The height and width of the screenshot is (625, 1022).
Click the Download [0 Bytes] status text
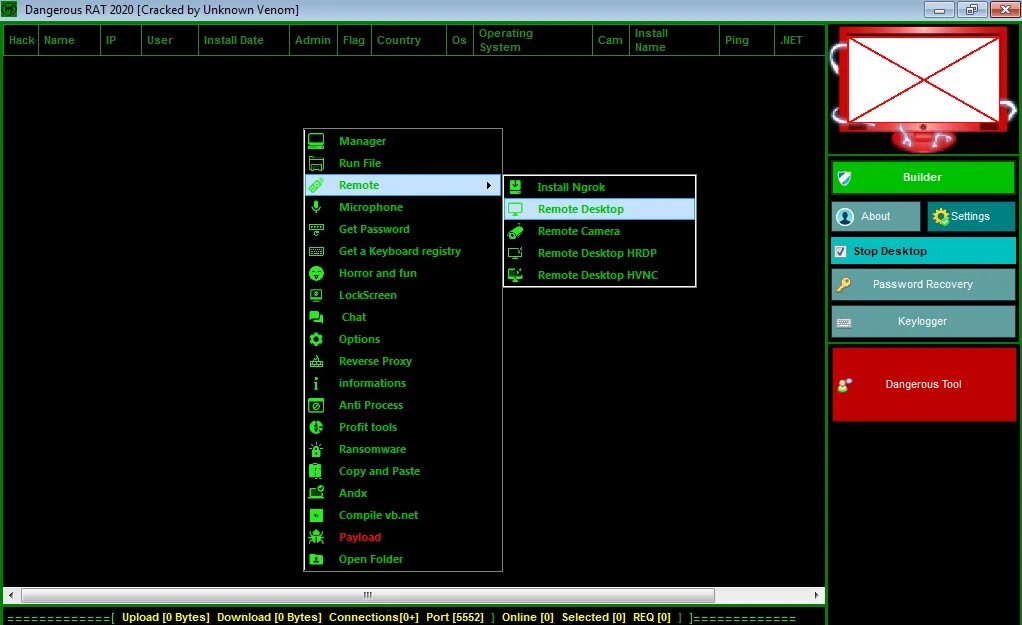coord(269,617)
